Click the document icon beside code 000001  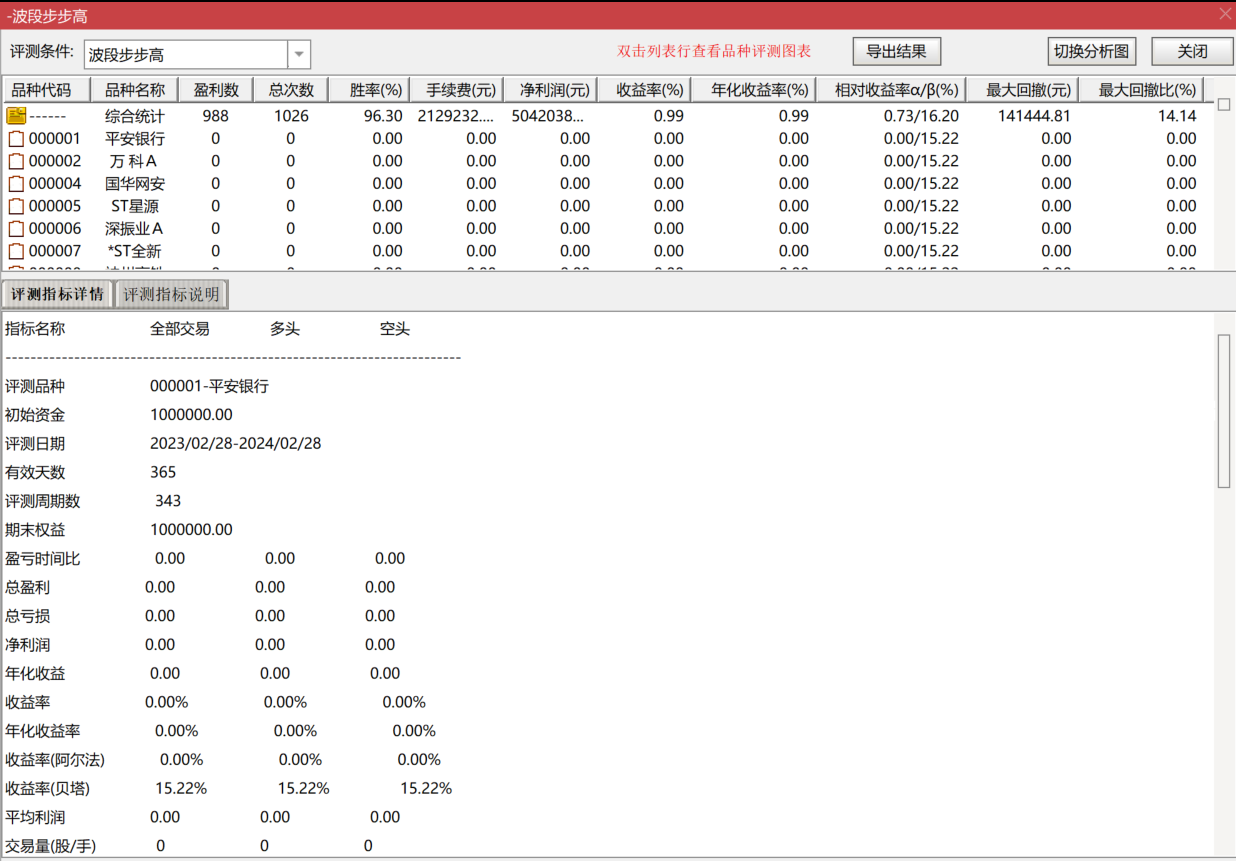tap(16, 139)
